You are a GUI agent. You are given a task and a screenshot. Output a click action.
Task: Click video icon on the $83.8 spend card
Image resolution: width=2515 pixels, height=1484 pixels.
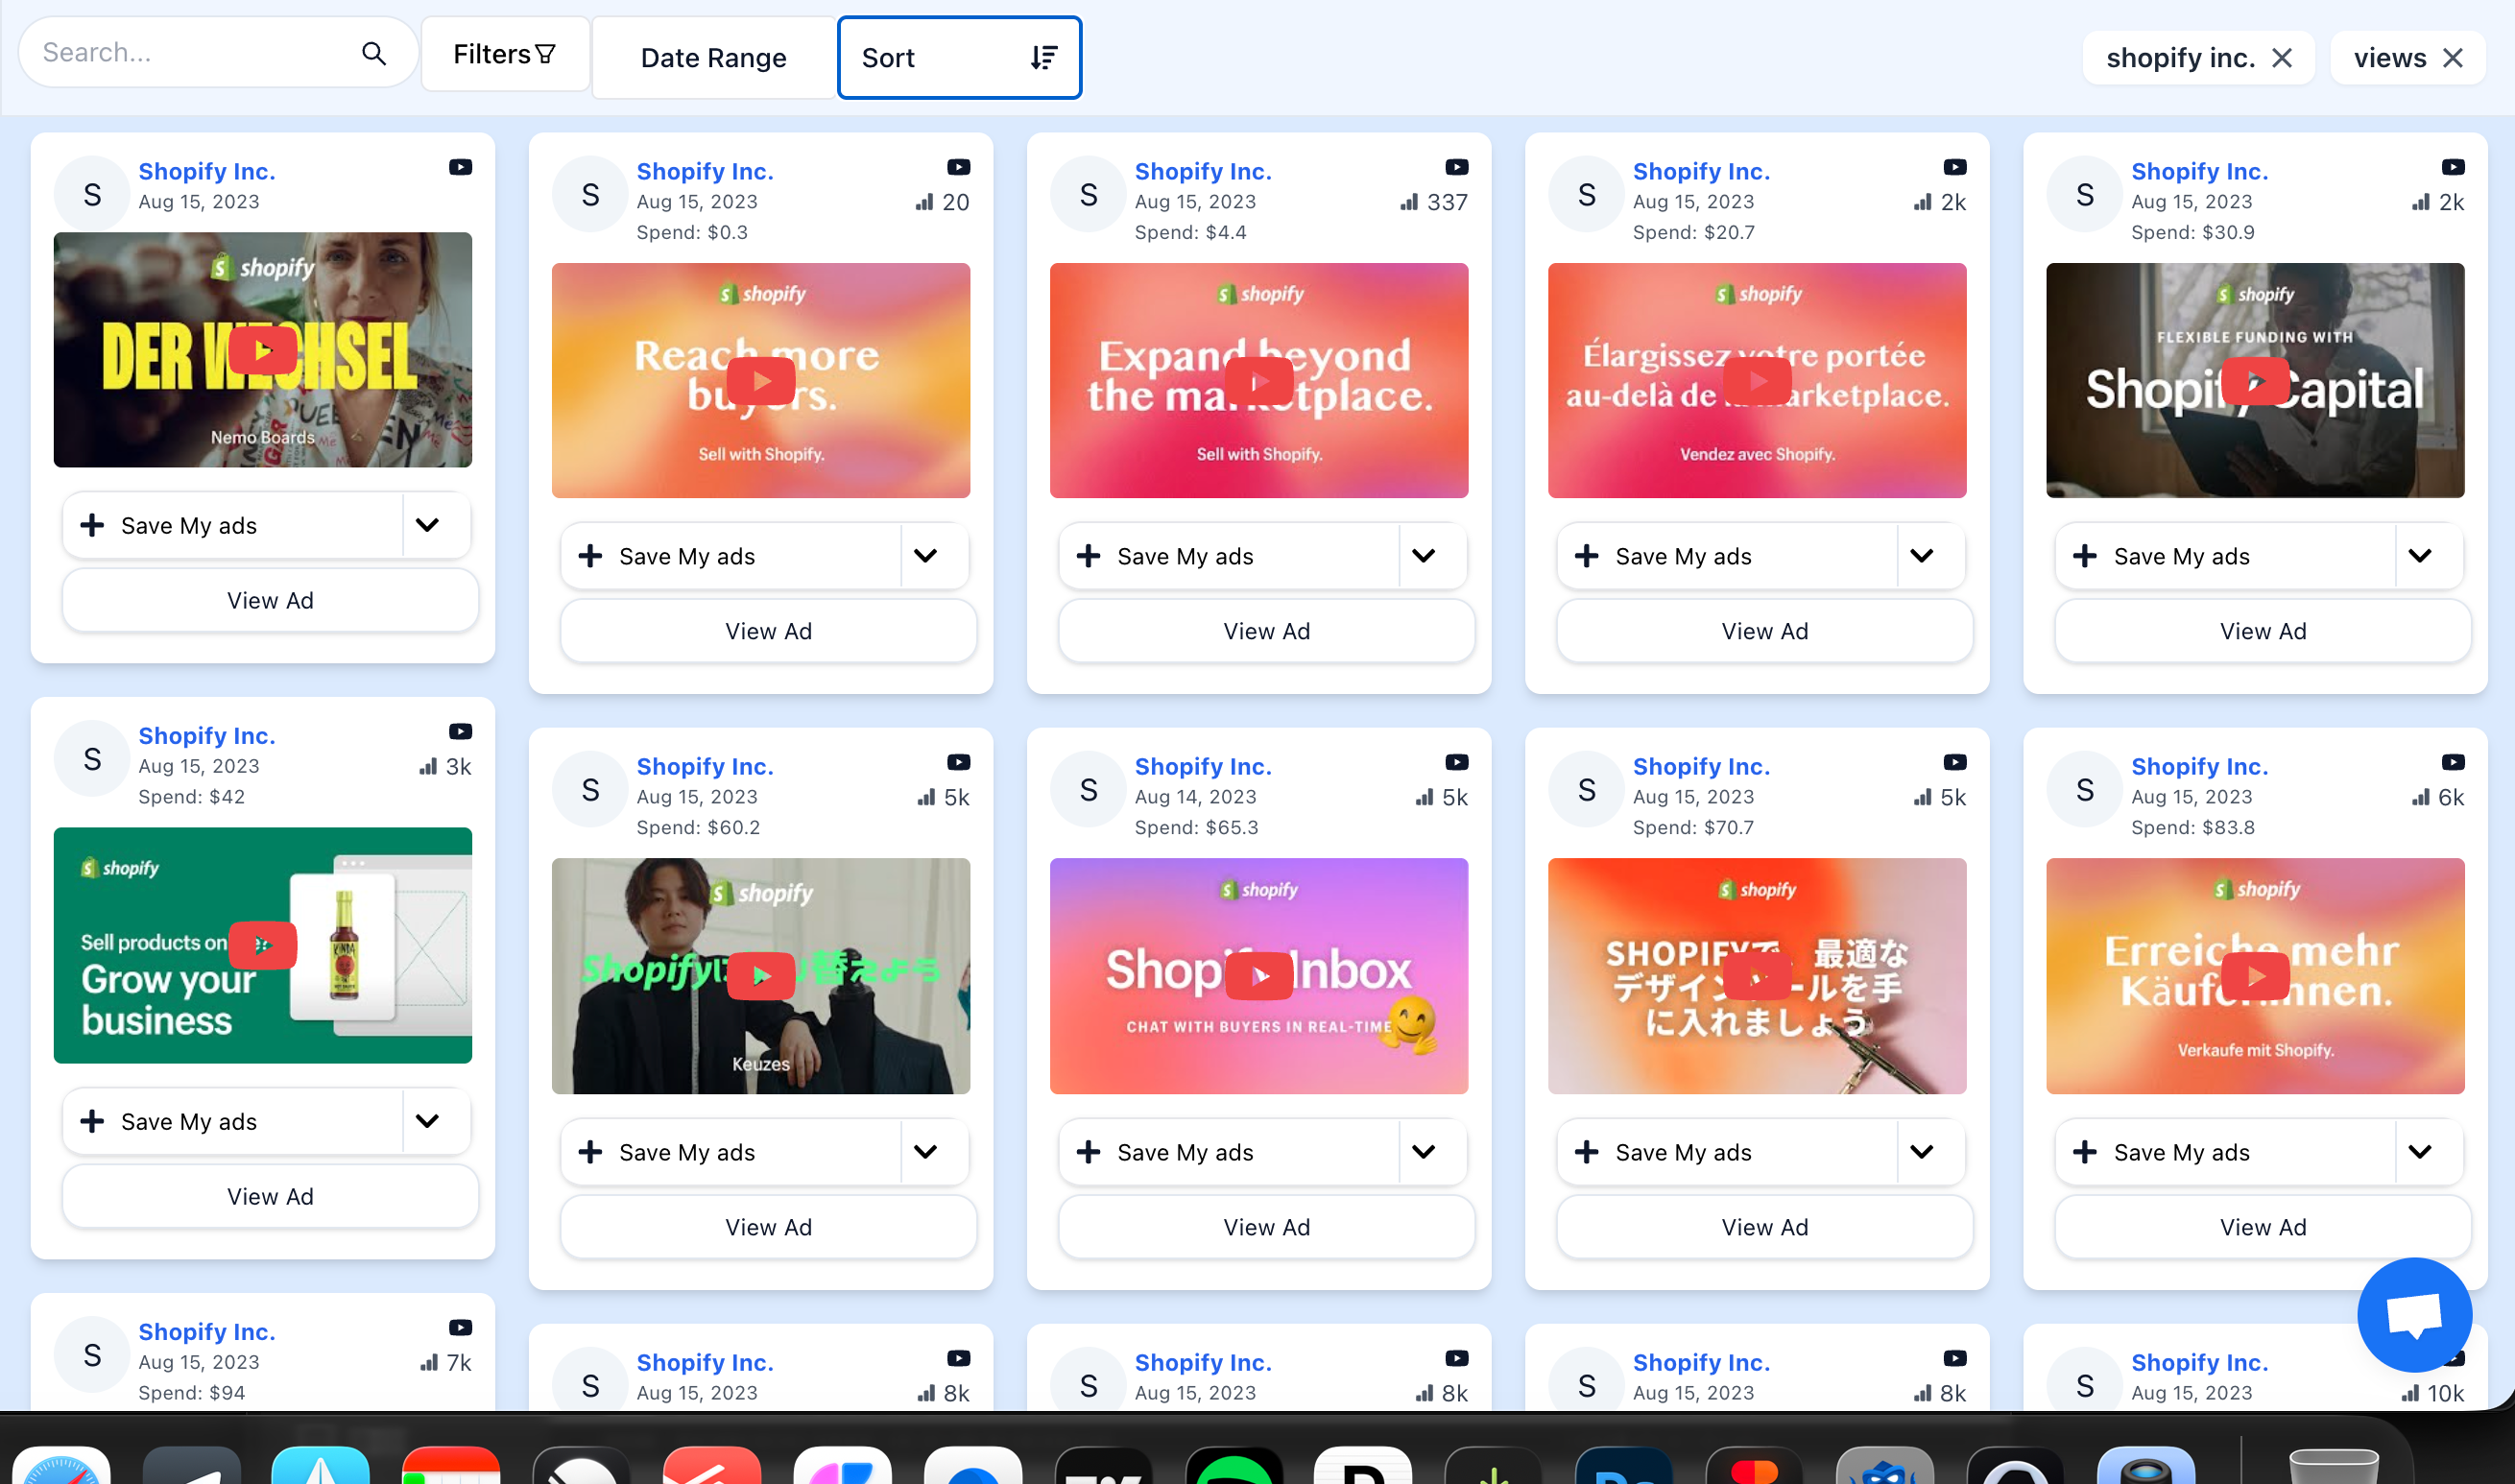click(x=2452, y=762)
